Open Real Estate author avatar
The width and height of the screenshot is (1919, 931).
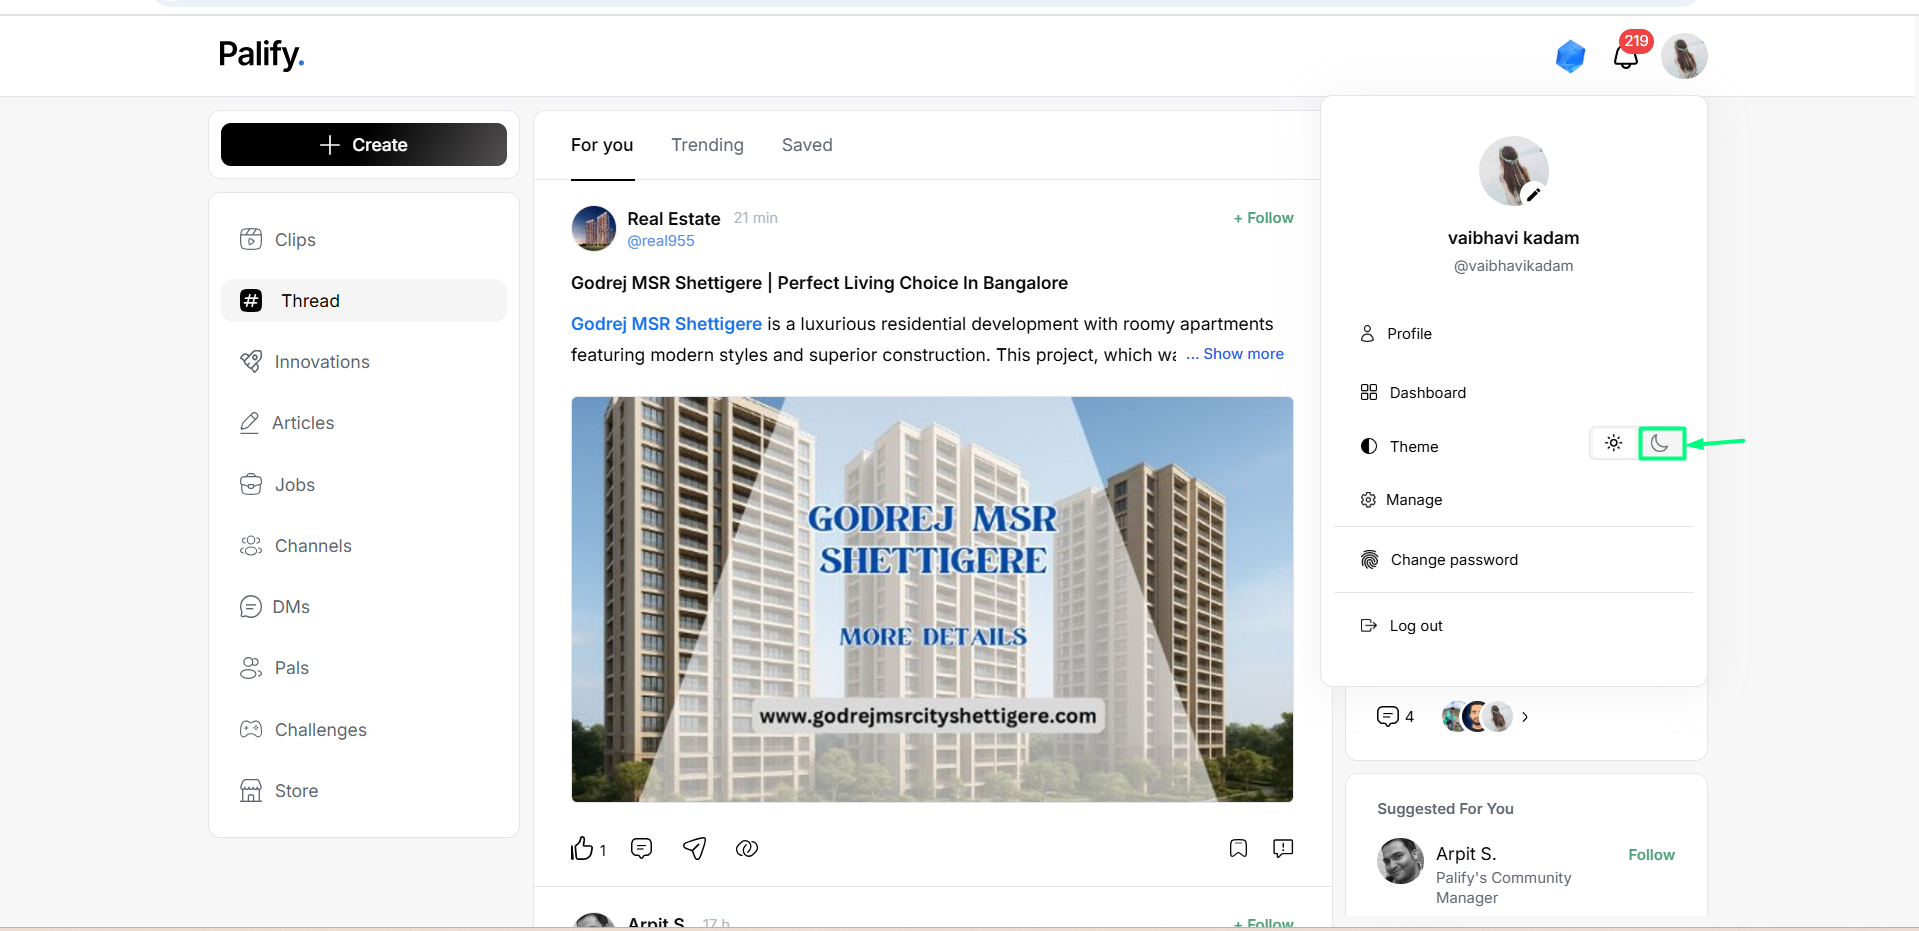point(594,229)
